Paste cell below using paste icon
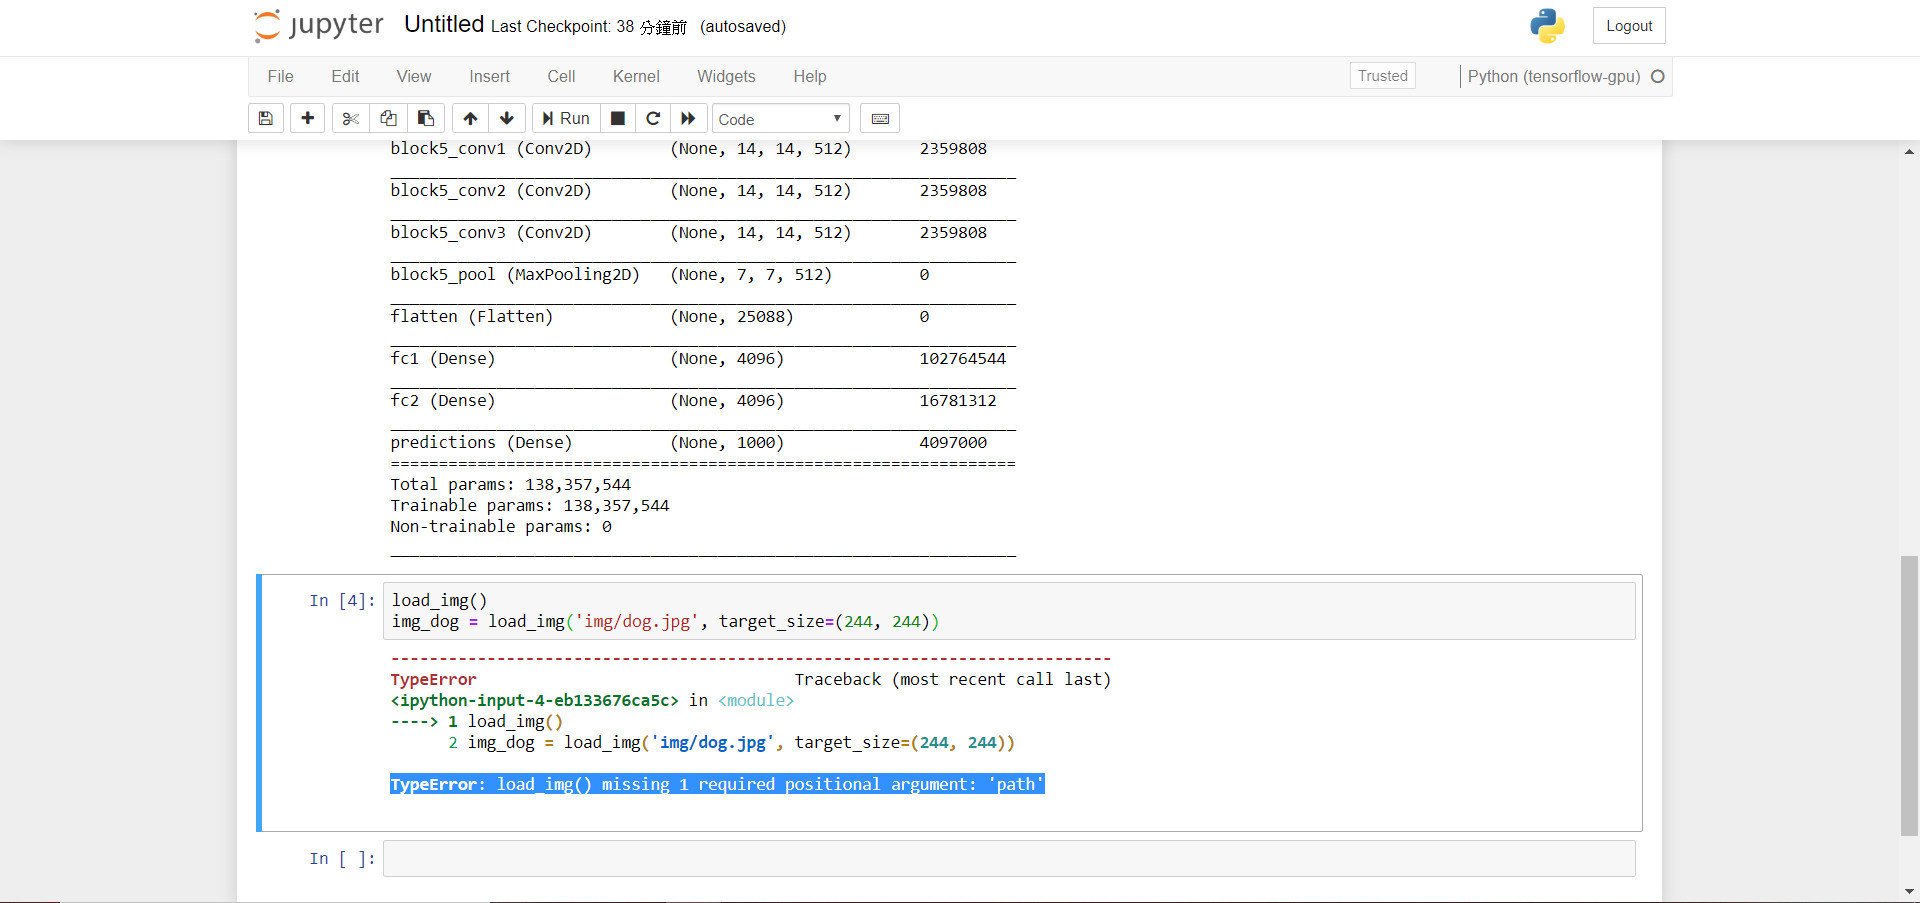The image size is (1920, 903). (426, 118)
